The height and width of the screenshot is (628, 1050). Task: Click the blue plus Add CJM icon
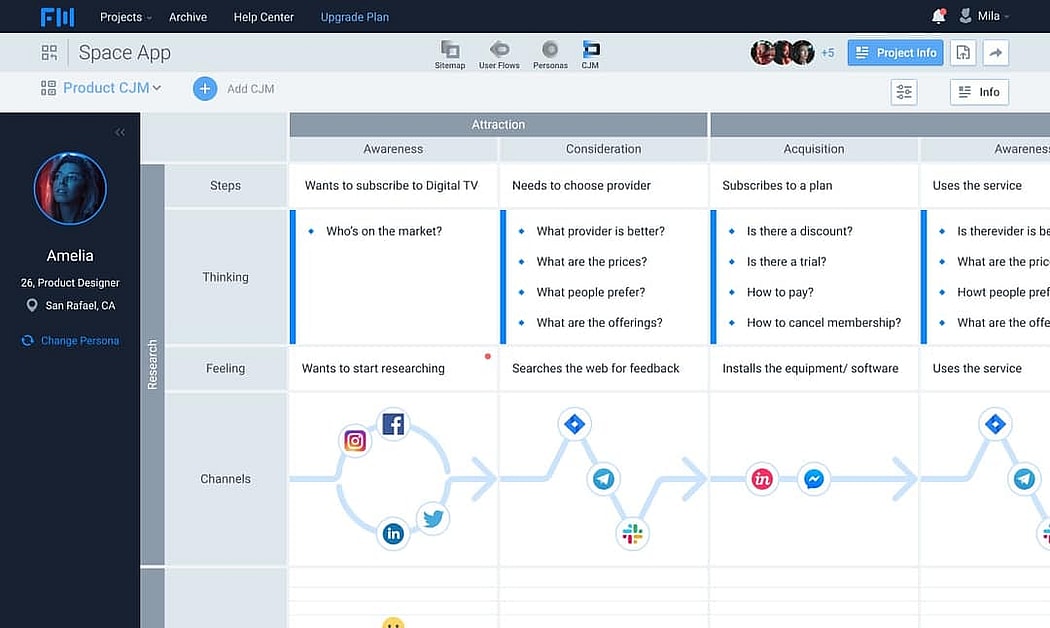point(205,88)
